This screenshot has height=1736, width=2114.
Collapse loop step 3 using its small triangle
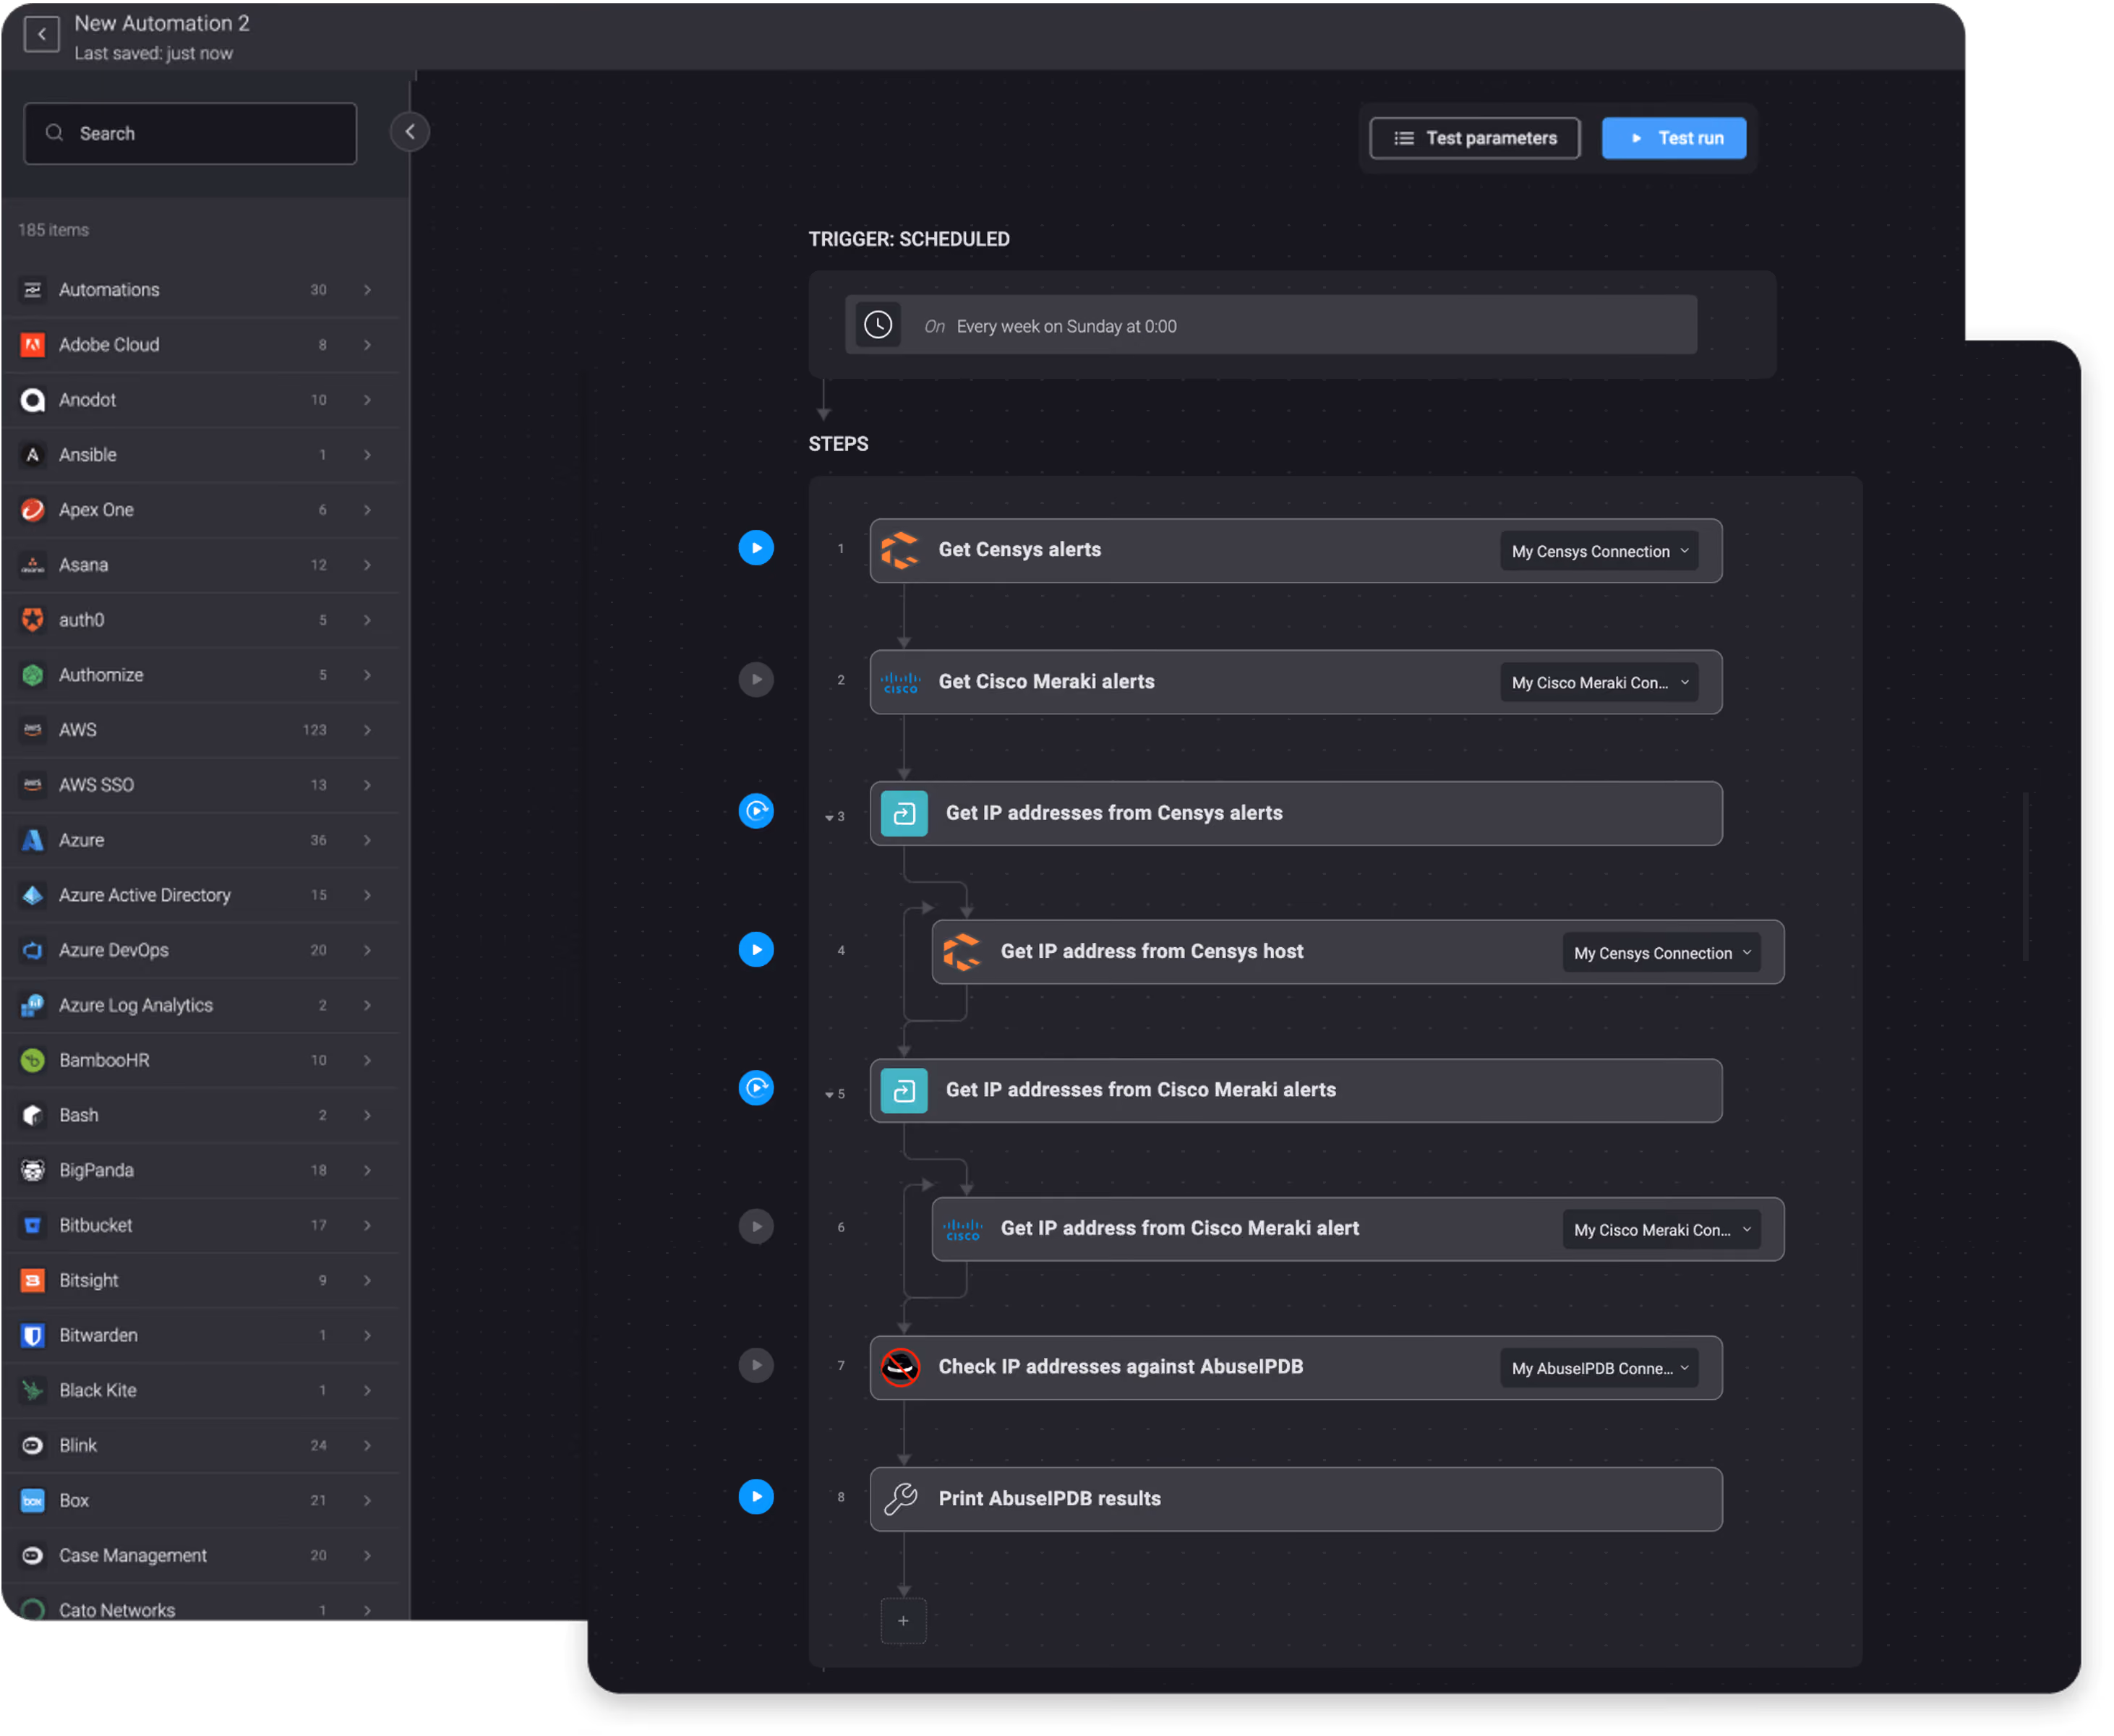tap(829, 818)
